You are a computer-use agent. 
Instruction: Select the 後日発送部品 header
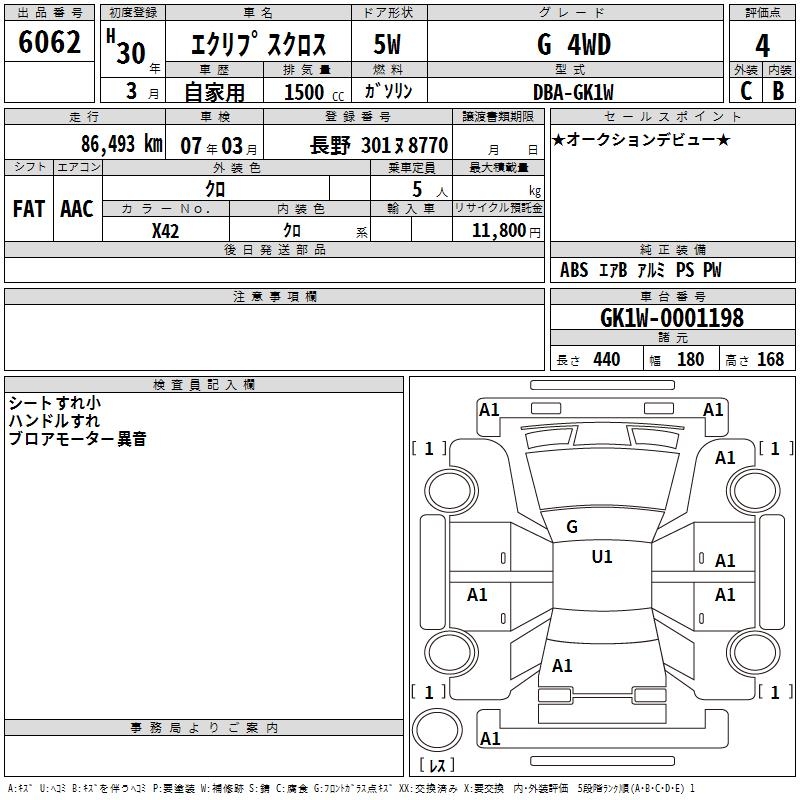[x=274, y=249]
